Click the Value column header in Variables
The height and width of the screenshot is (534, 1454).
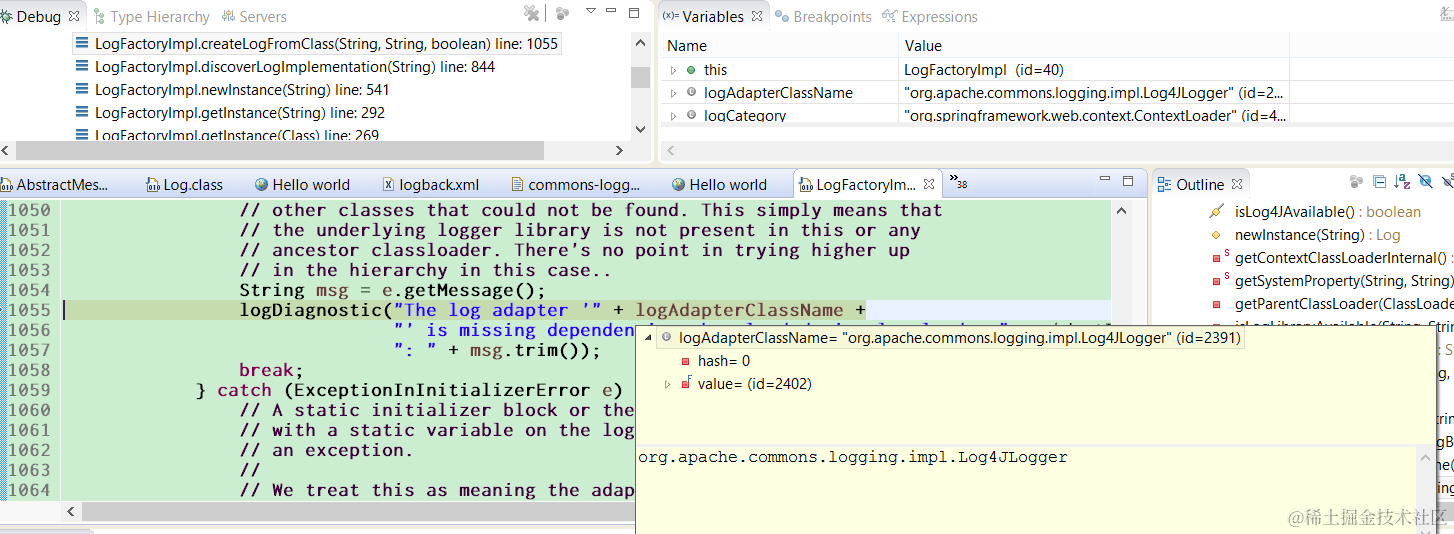pyautogui.click(x=1094, y=46)
